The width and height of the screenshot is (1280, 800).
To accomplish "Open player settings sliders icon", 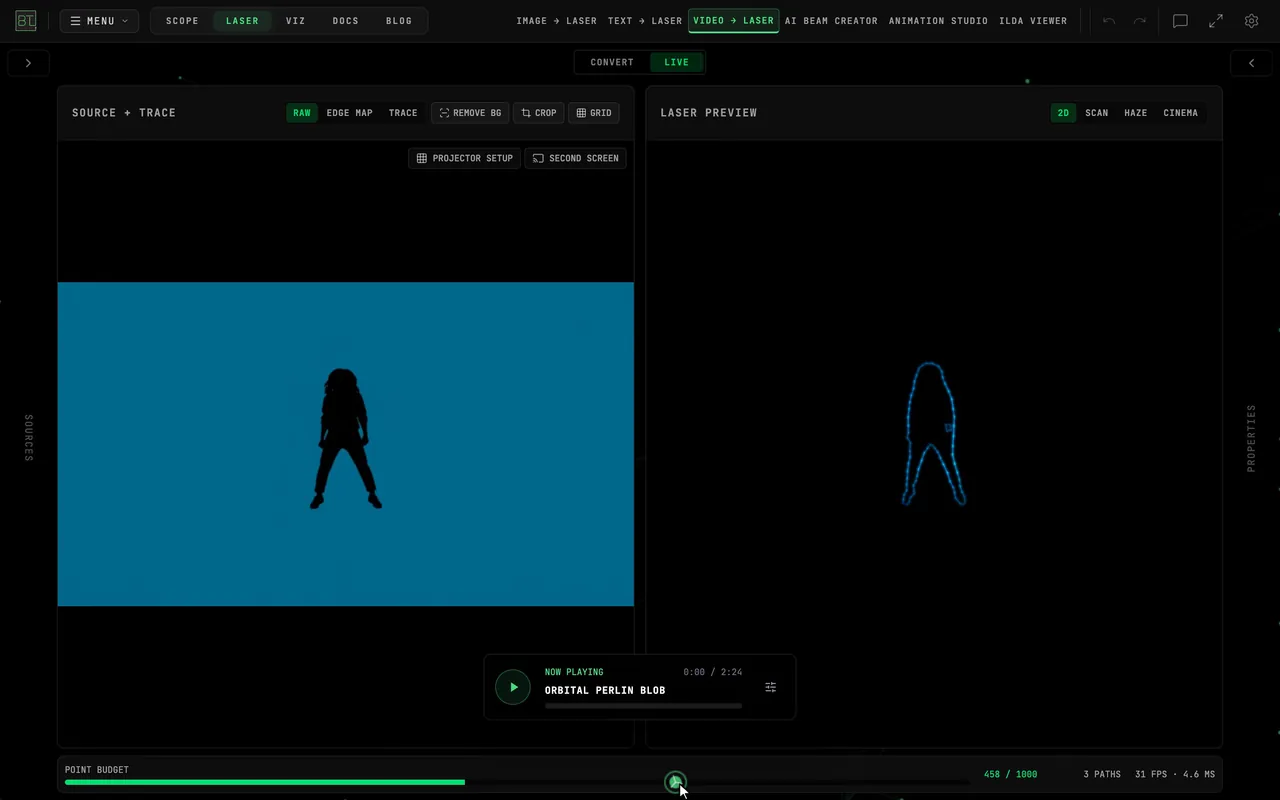I will click(770, 687).
